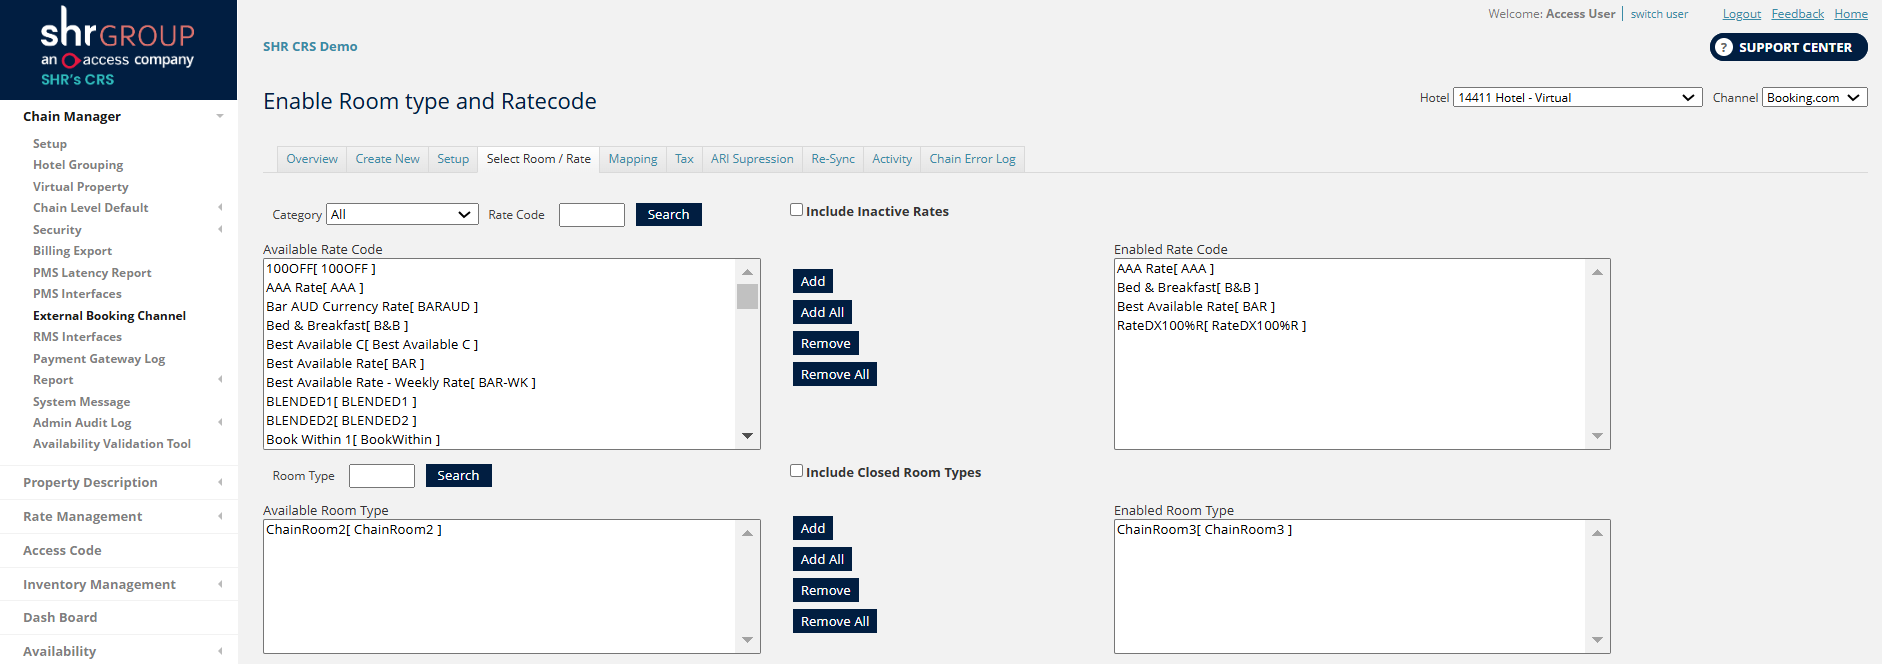Click the Available Rate Code scrollbar thumb
This screenshot has width=1882, height=664.
pos(747,296)
